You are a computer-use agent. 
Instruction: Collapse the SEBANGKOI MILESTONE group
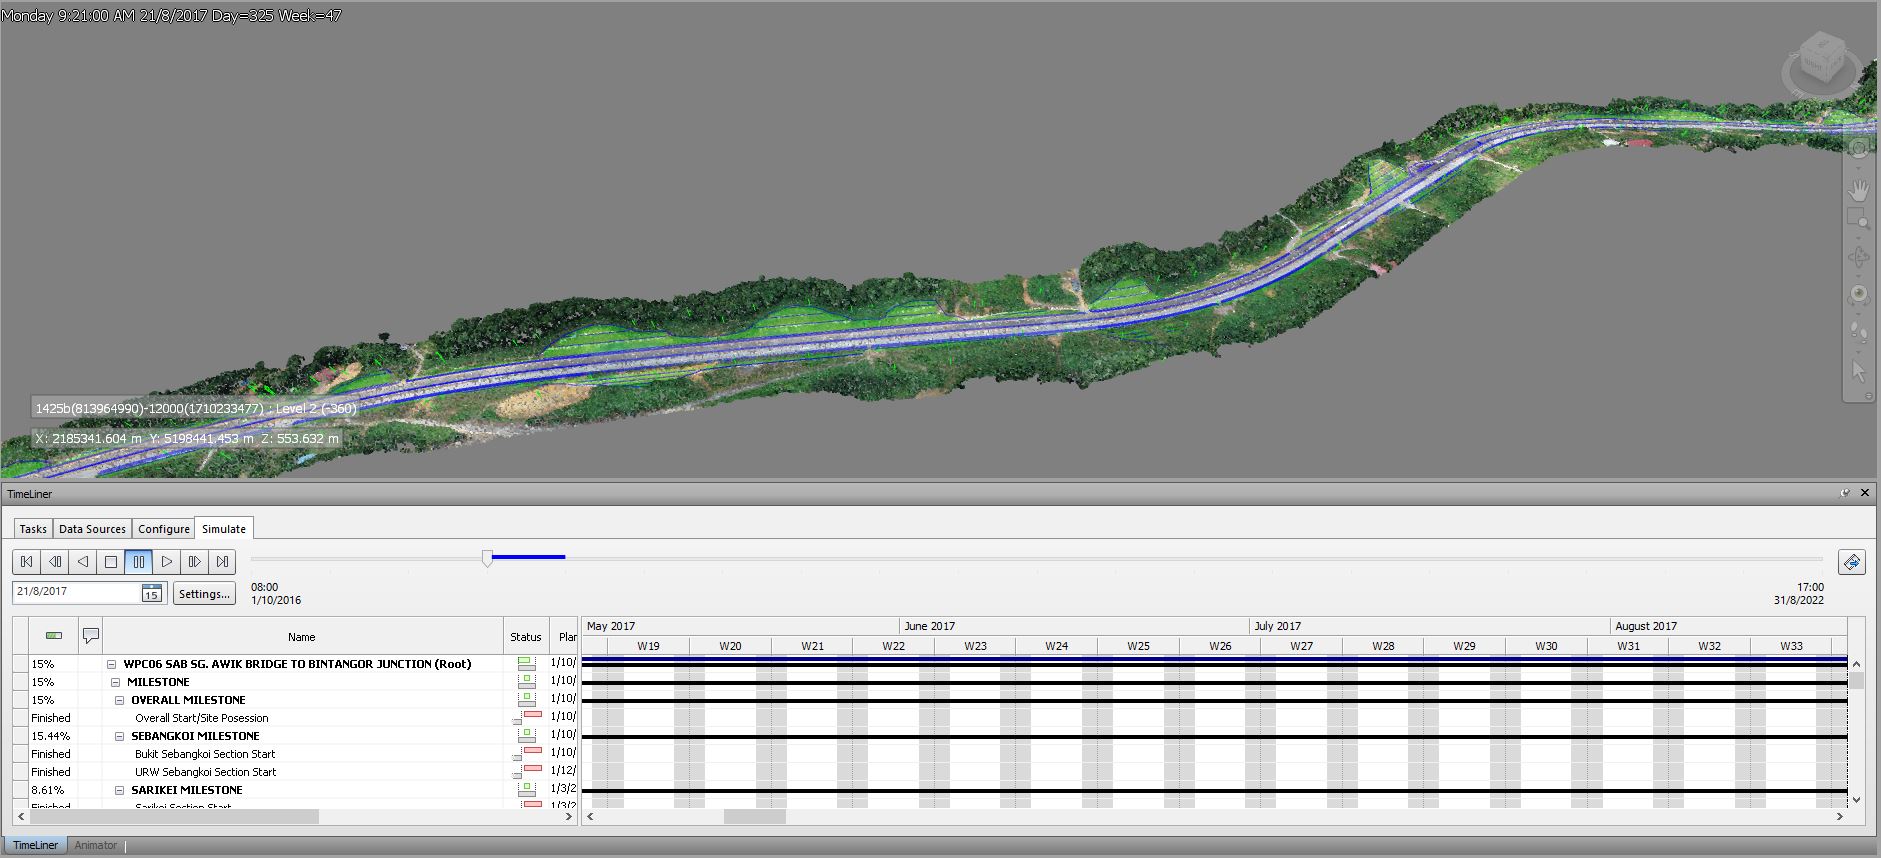tap(120, 736)
